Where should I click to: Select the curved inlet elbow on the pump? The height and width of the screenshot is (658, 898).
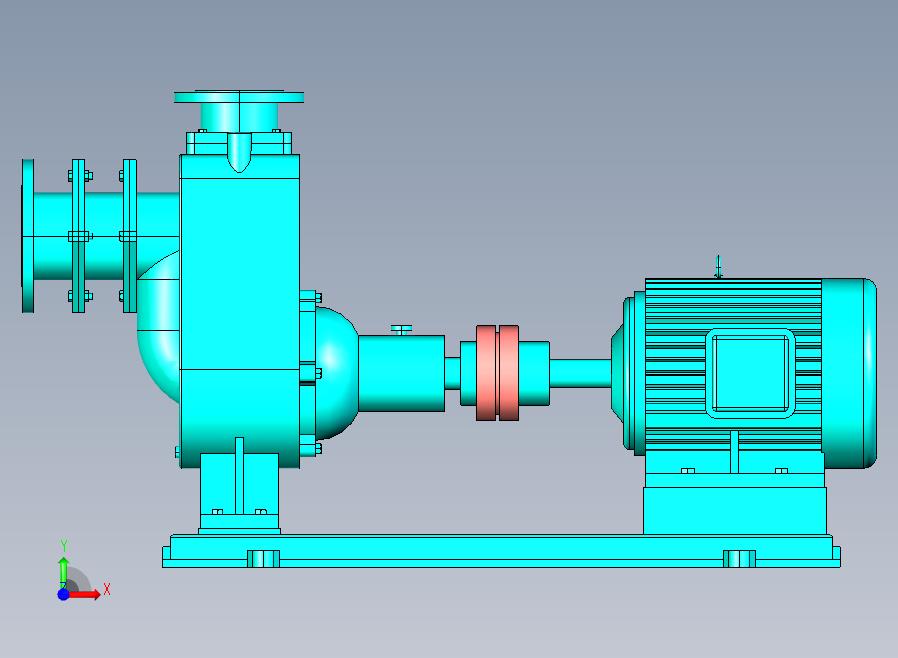159,326
